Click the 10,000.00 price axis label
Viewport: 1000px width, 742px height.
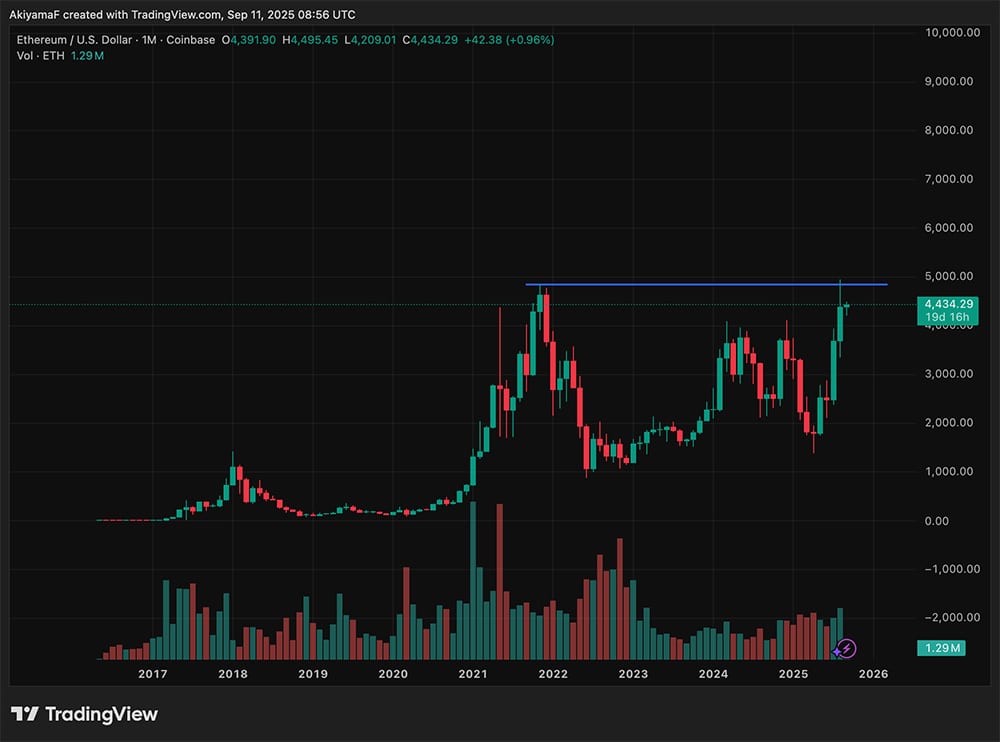click(x=952, y=33)
